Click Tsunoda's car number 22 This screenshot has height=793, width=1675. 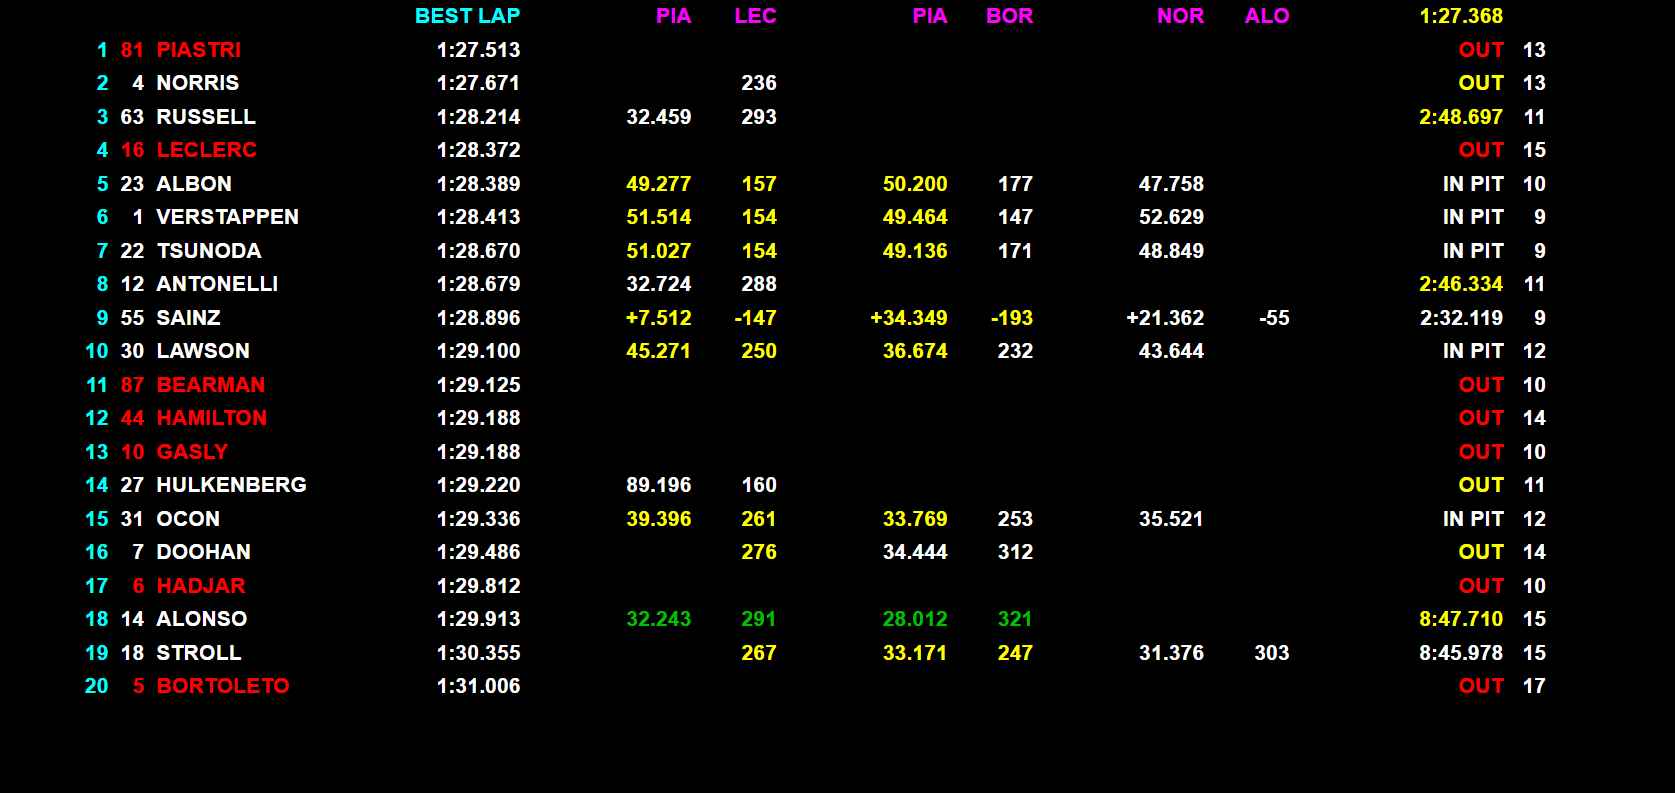(x=132, y=251)
